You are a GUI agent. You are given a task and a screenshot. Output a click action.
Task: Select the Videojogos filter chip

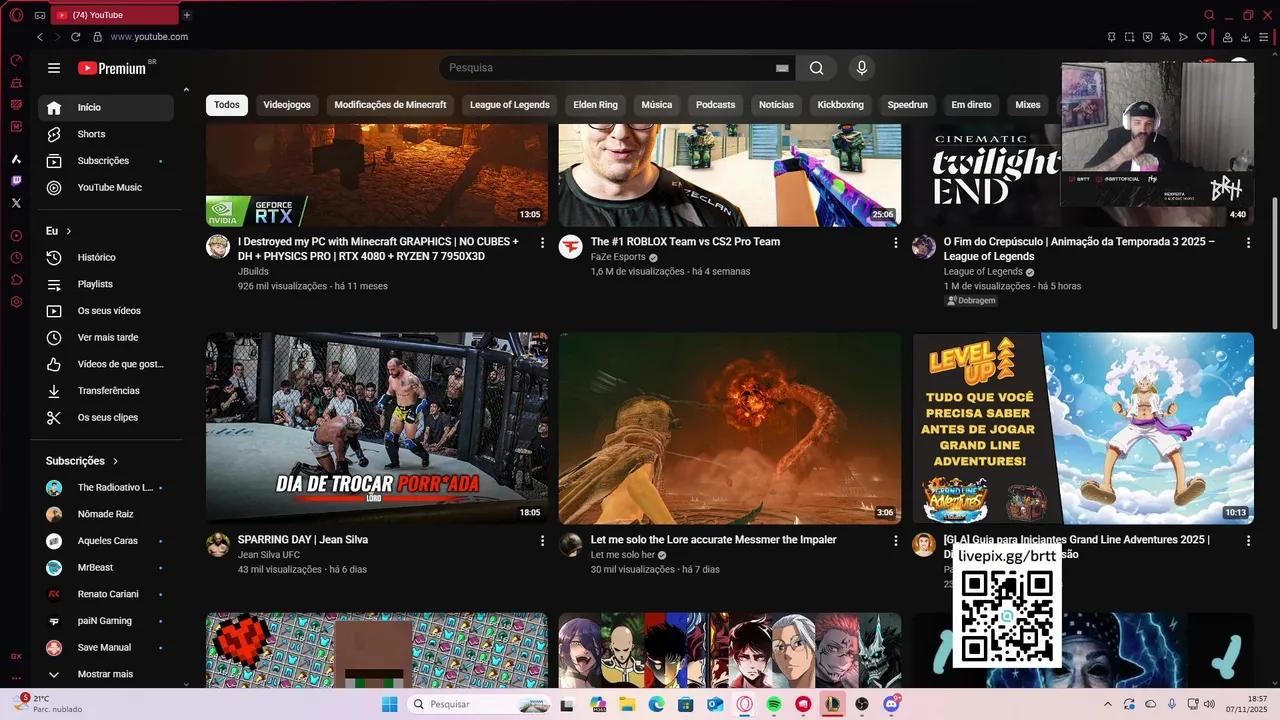[x=287, y=105]
